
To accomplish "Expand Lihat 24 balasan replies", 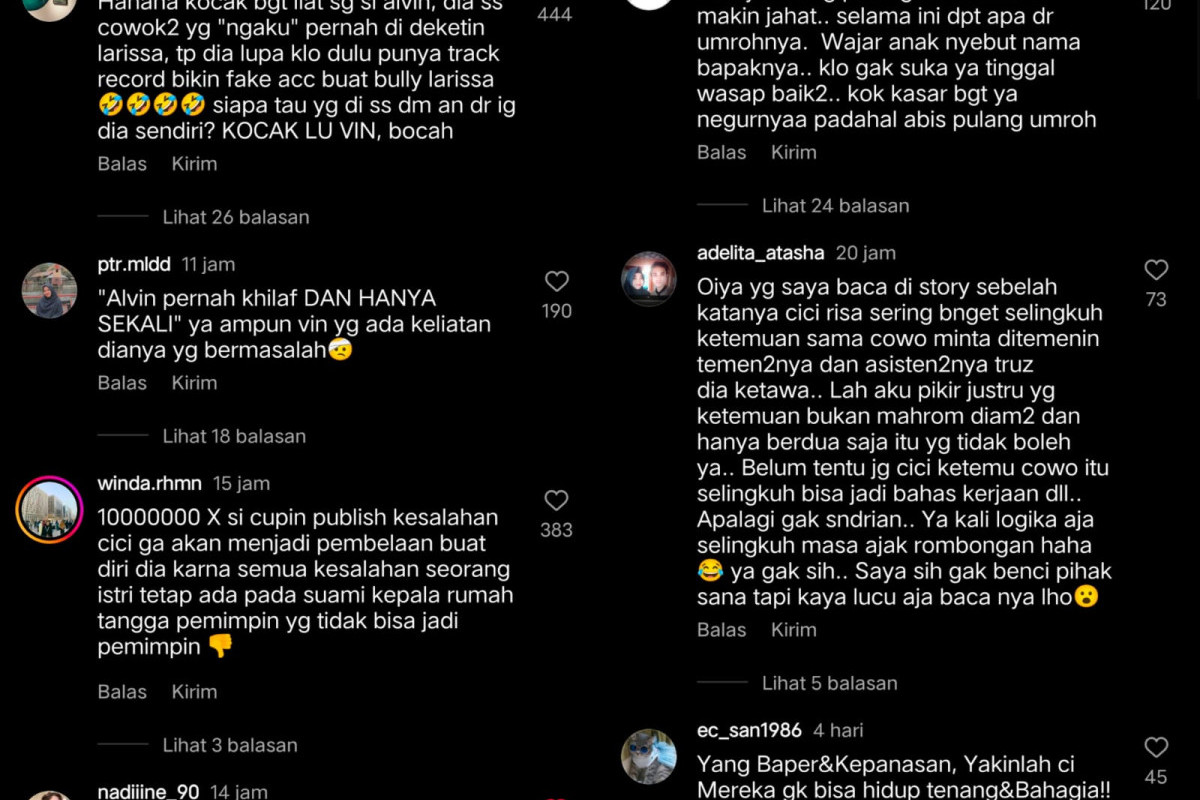I will coord(836,206).
